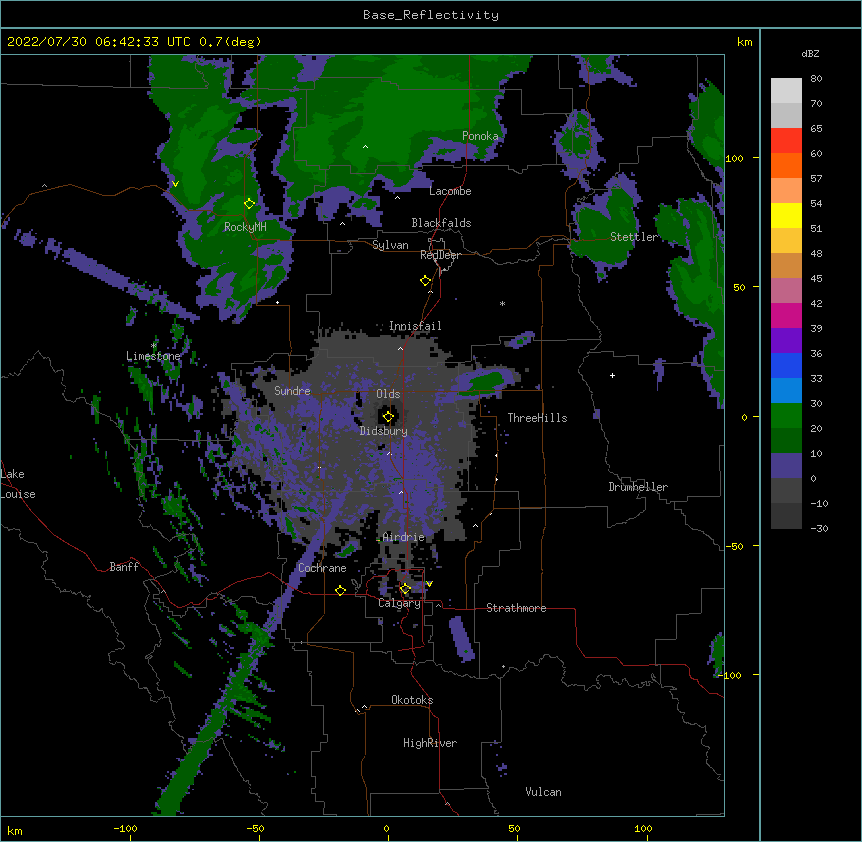Viewport: 862px width, 842px height.
Task: Pick the lightest gray swatch at legend top
Action: [x=786, y=91]
